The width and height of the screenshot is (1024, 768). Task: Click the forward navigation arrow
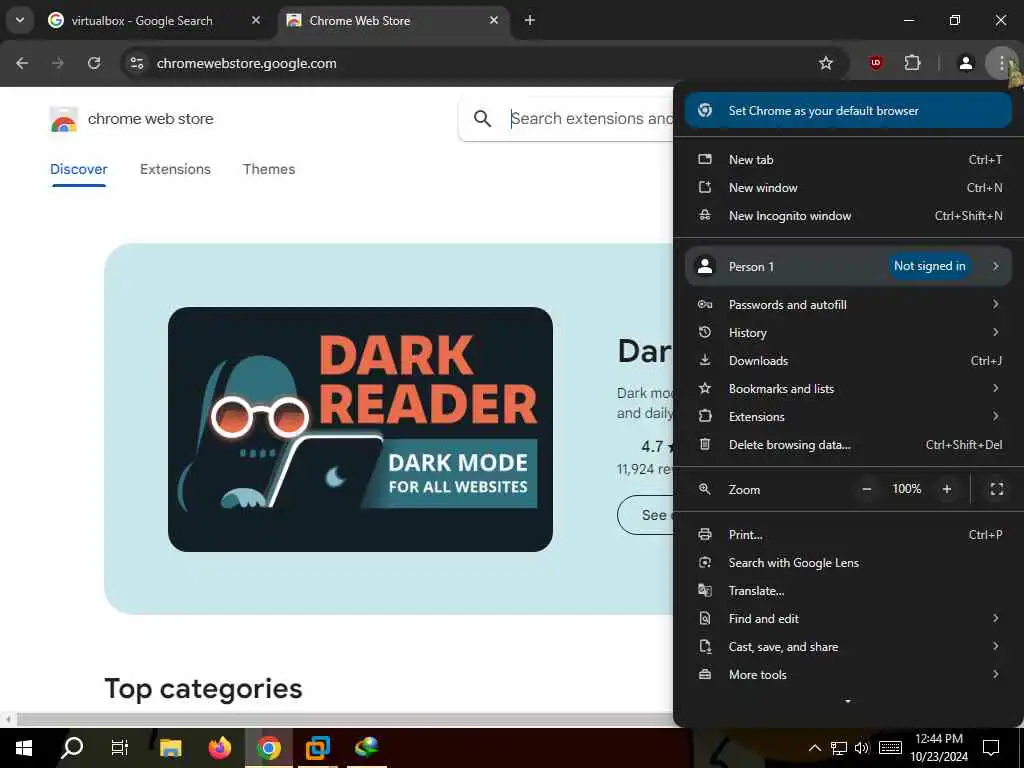(x=58, y=63)
